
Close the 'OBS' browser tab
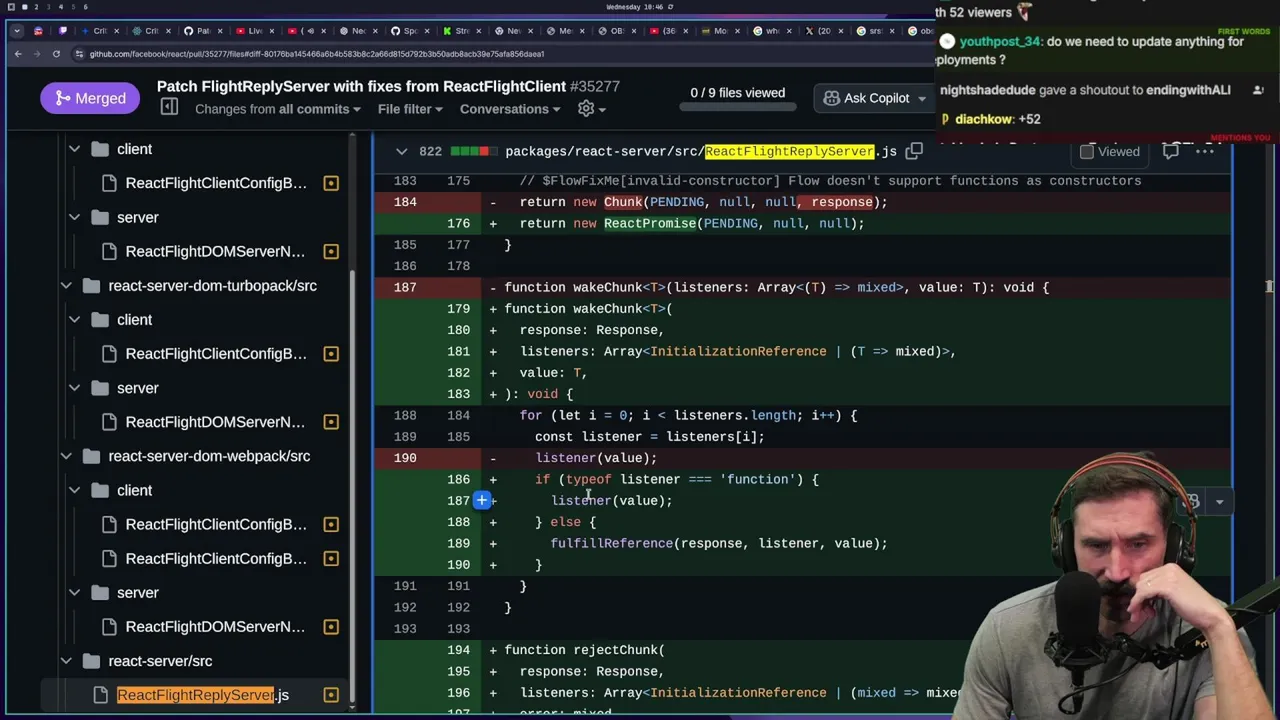click(636, 31)
